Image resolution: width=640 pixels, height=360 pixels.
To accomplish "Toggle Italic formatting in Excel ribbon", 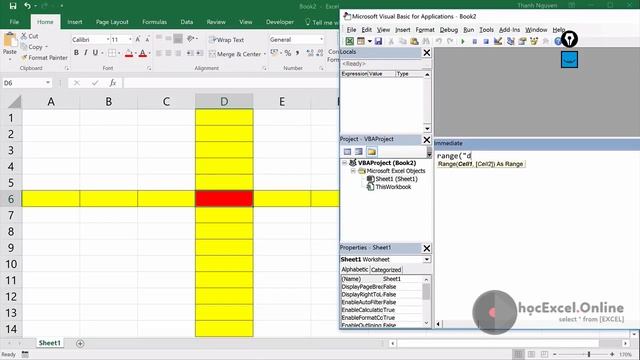I will [x=86, y=53].
